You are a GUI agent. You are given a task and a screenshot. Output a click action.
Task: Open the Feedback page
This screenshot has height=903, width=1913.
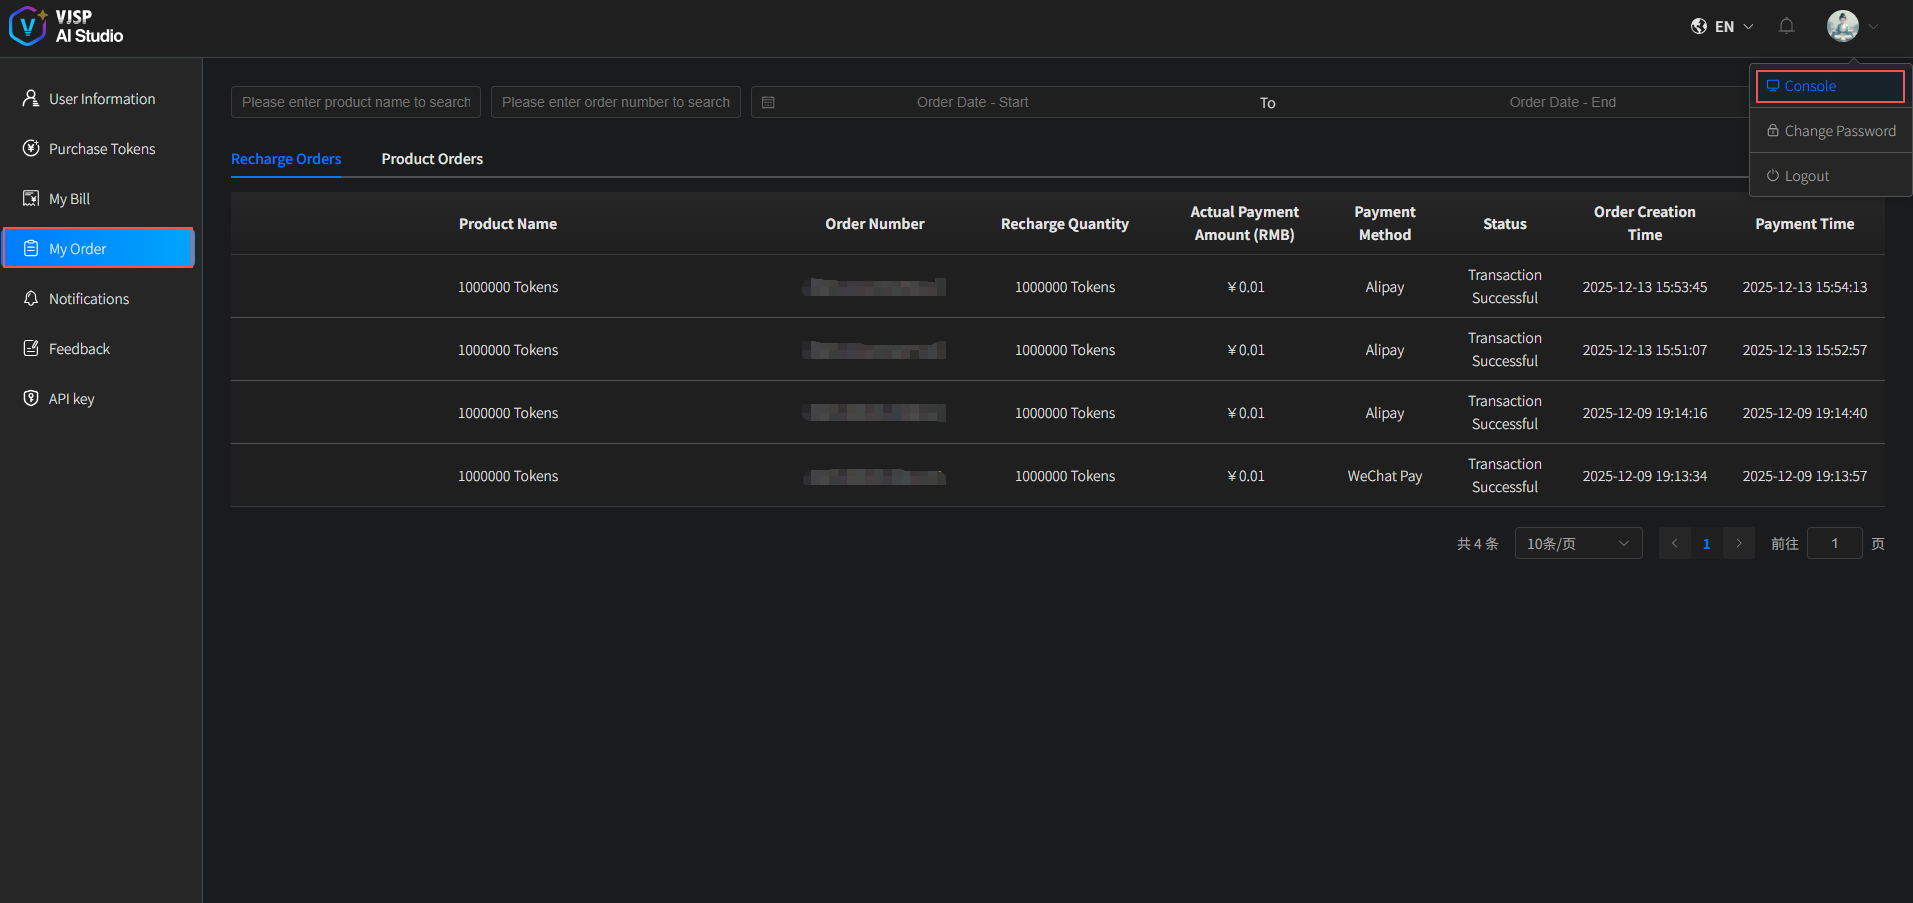pyautogui.click(x=79, y=349)
